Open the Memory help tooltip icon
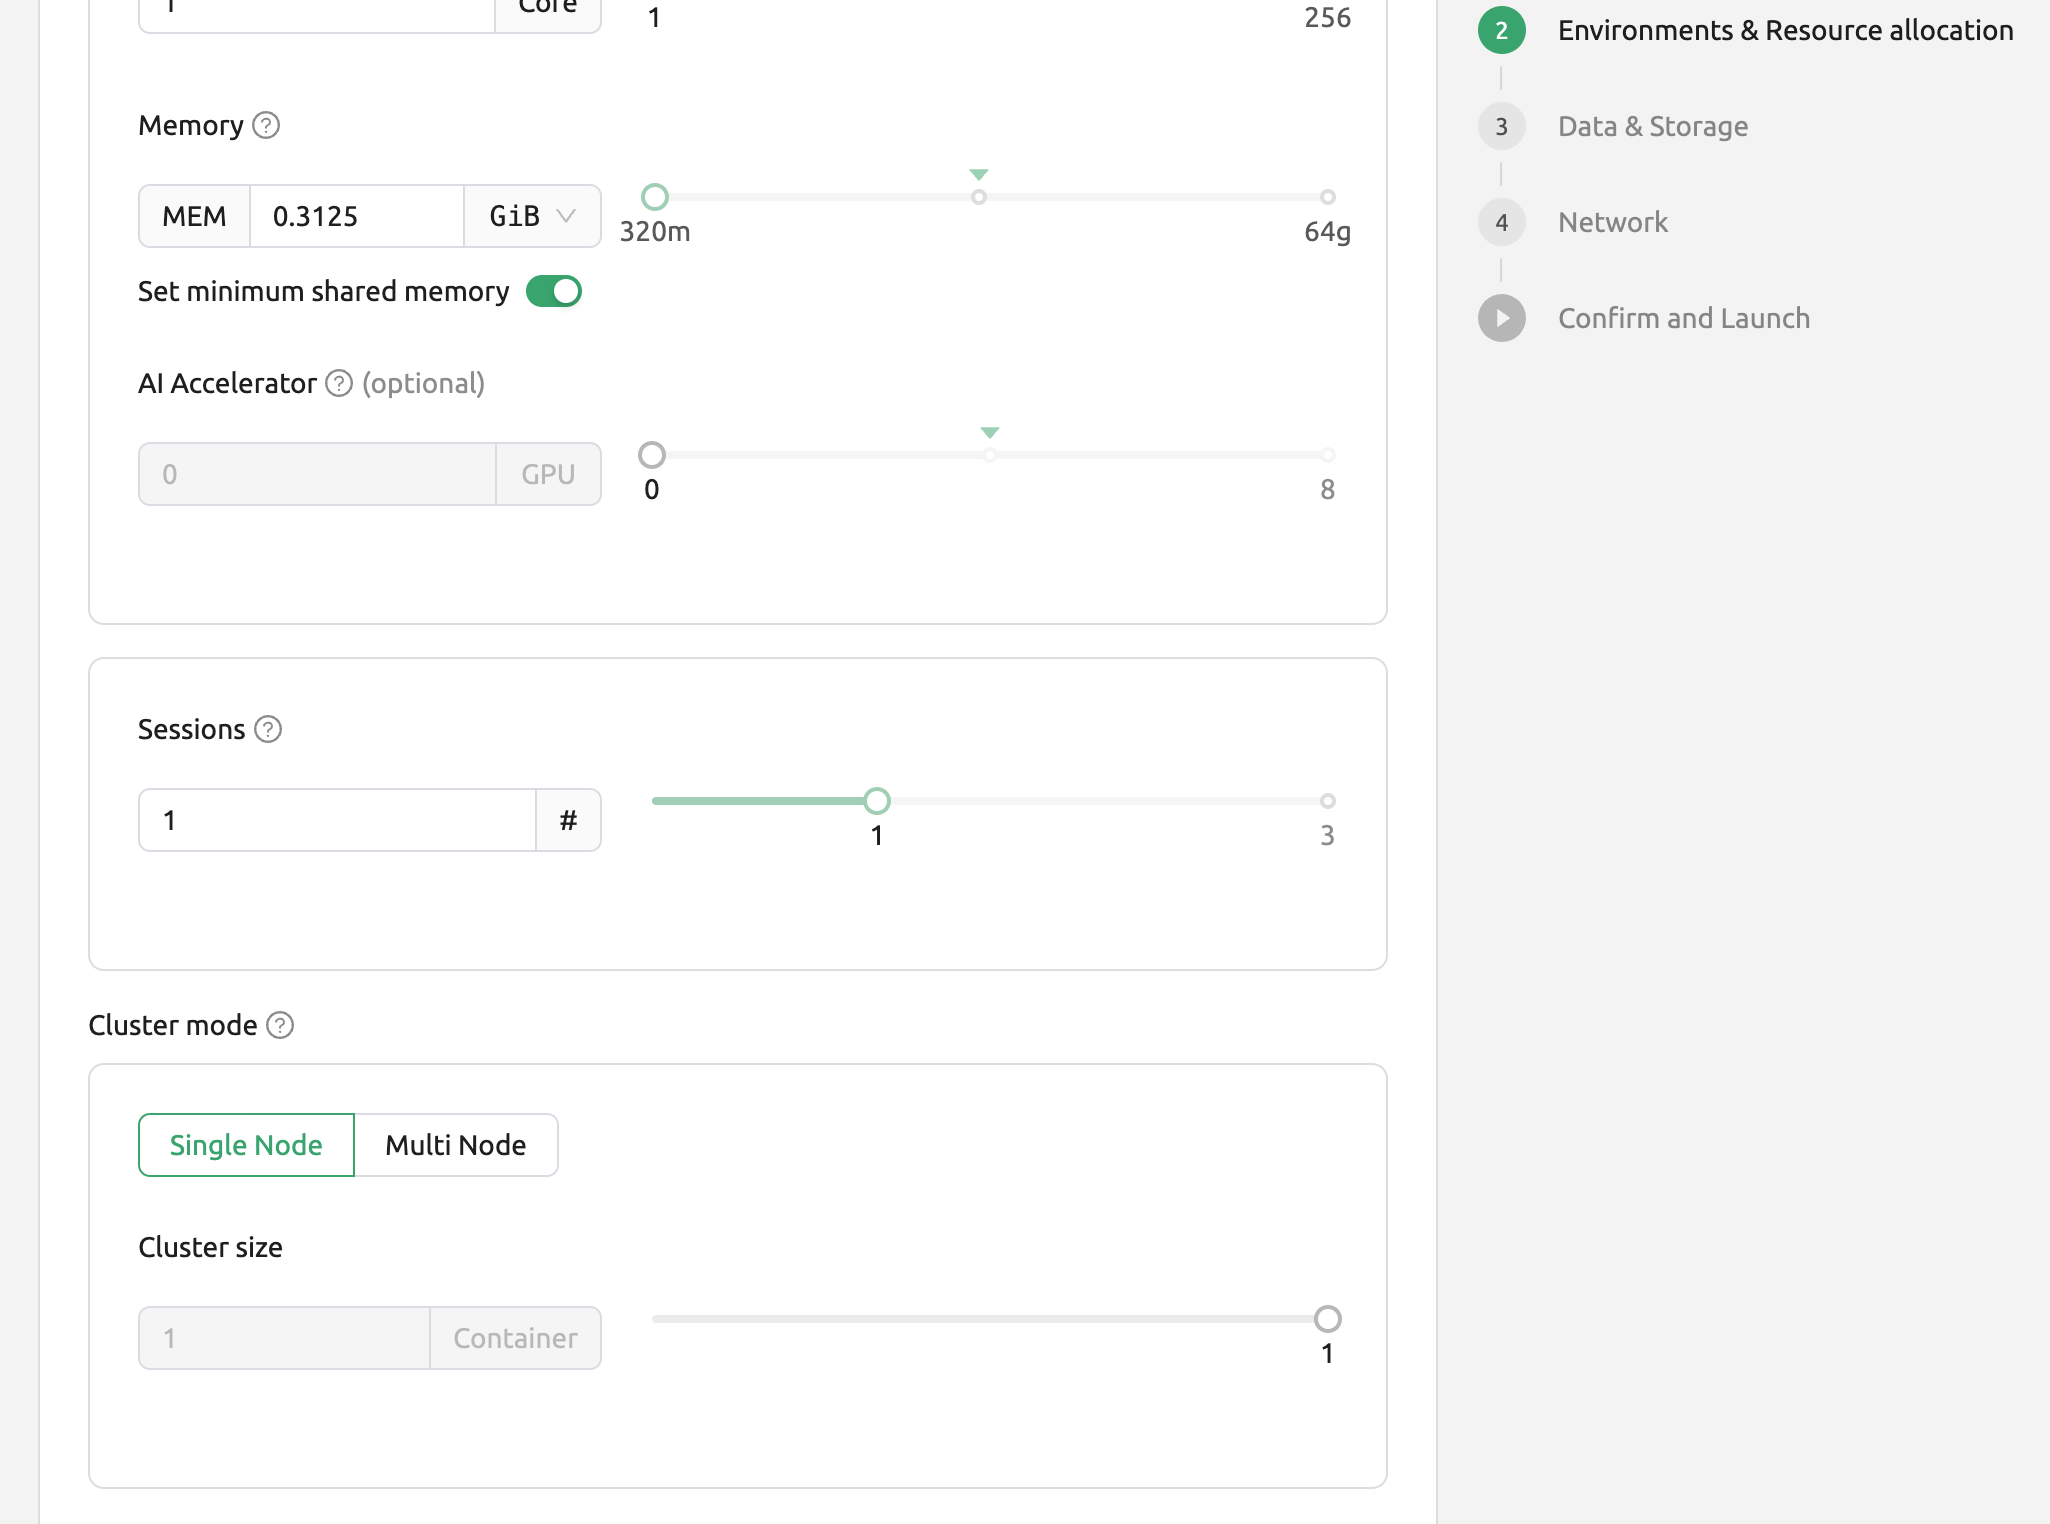This screenshot has height=1524, width=2050. (x=266, y=126)
